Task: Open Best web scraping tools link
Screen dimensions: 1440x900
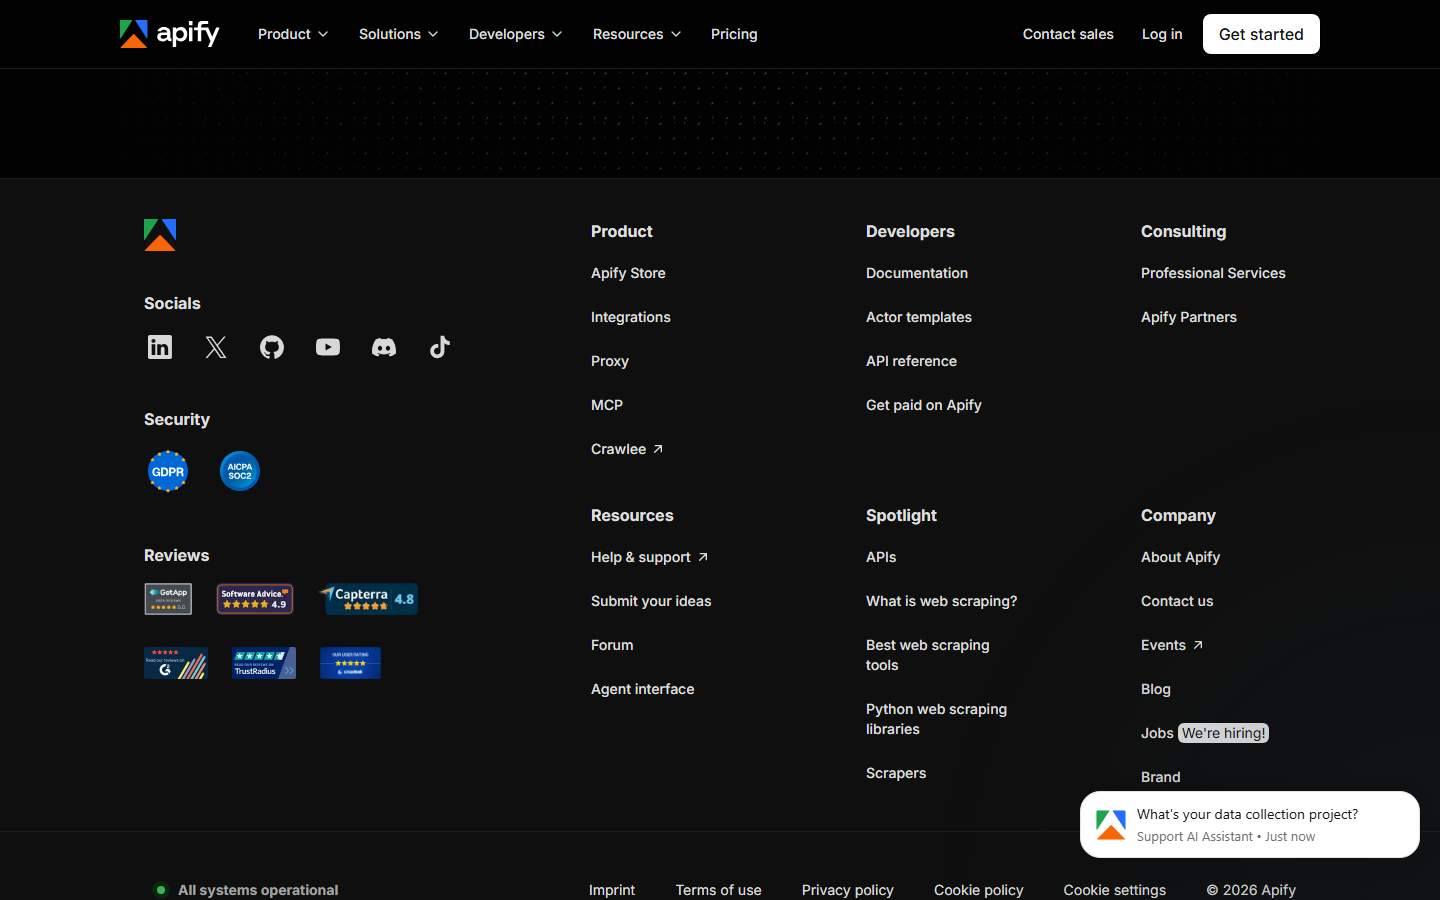Action: (928, 655)
